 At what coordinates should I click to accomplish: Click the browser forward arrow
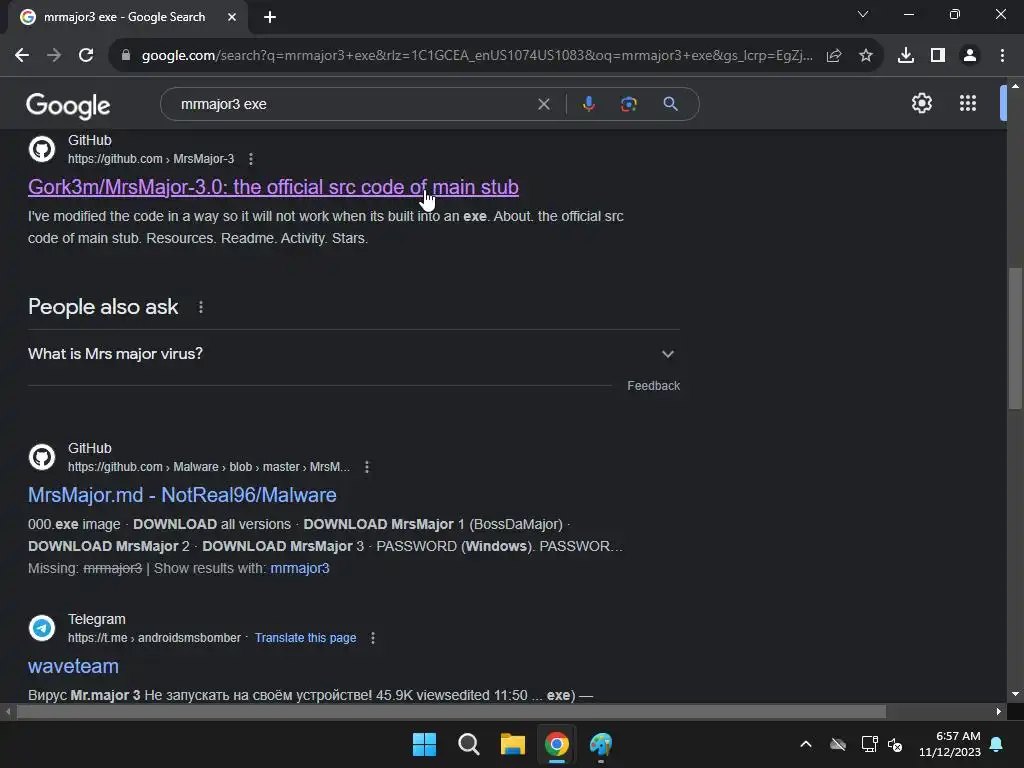point(54,56)
